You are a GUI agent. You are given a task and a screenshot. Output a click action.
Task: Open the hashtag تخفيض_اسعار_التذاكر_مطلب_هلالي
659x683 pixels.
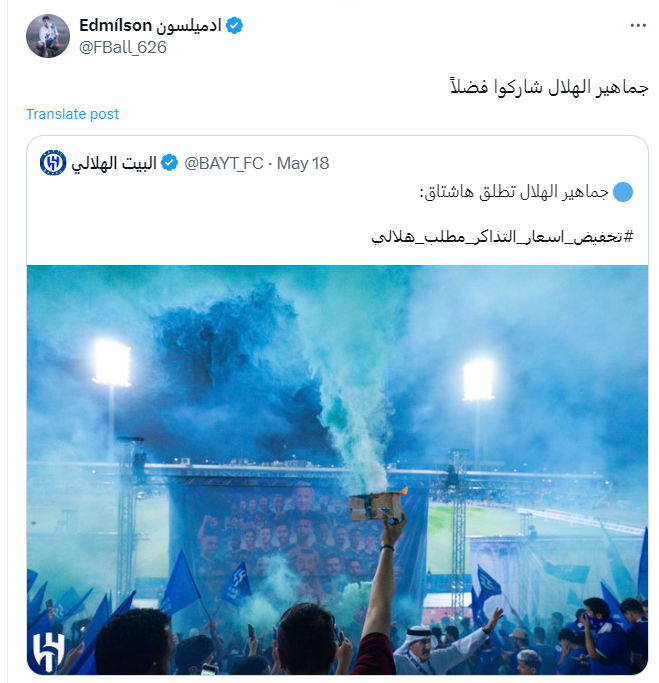coord(502,237)
